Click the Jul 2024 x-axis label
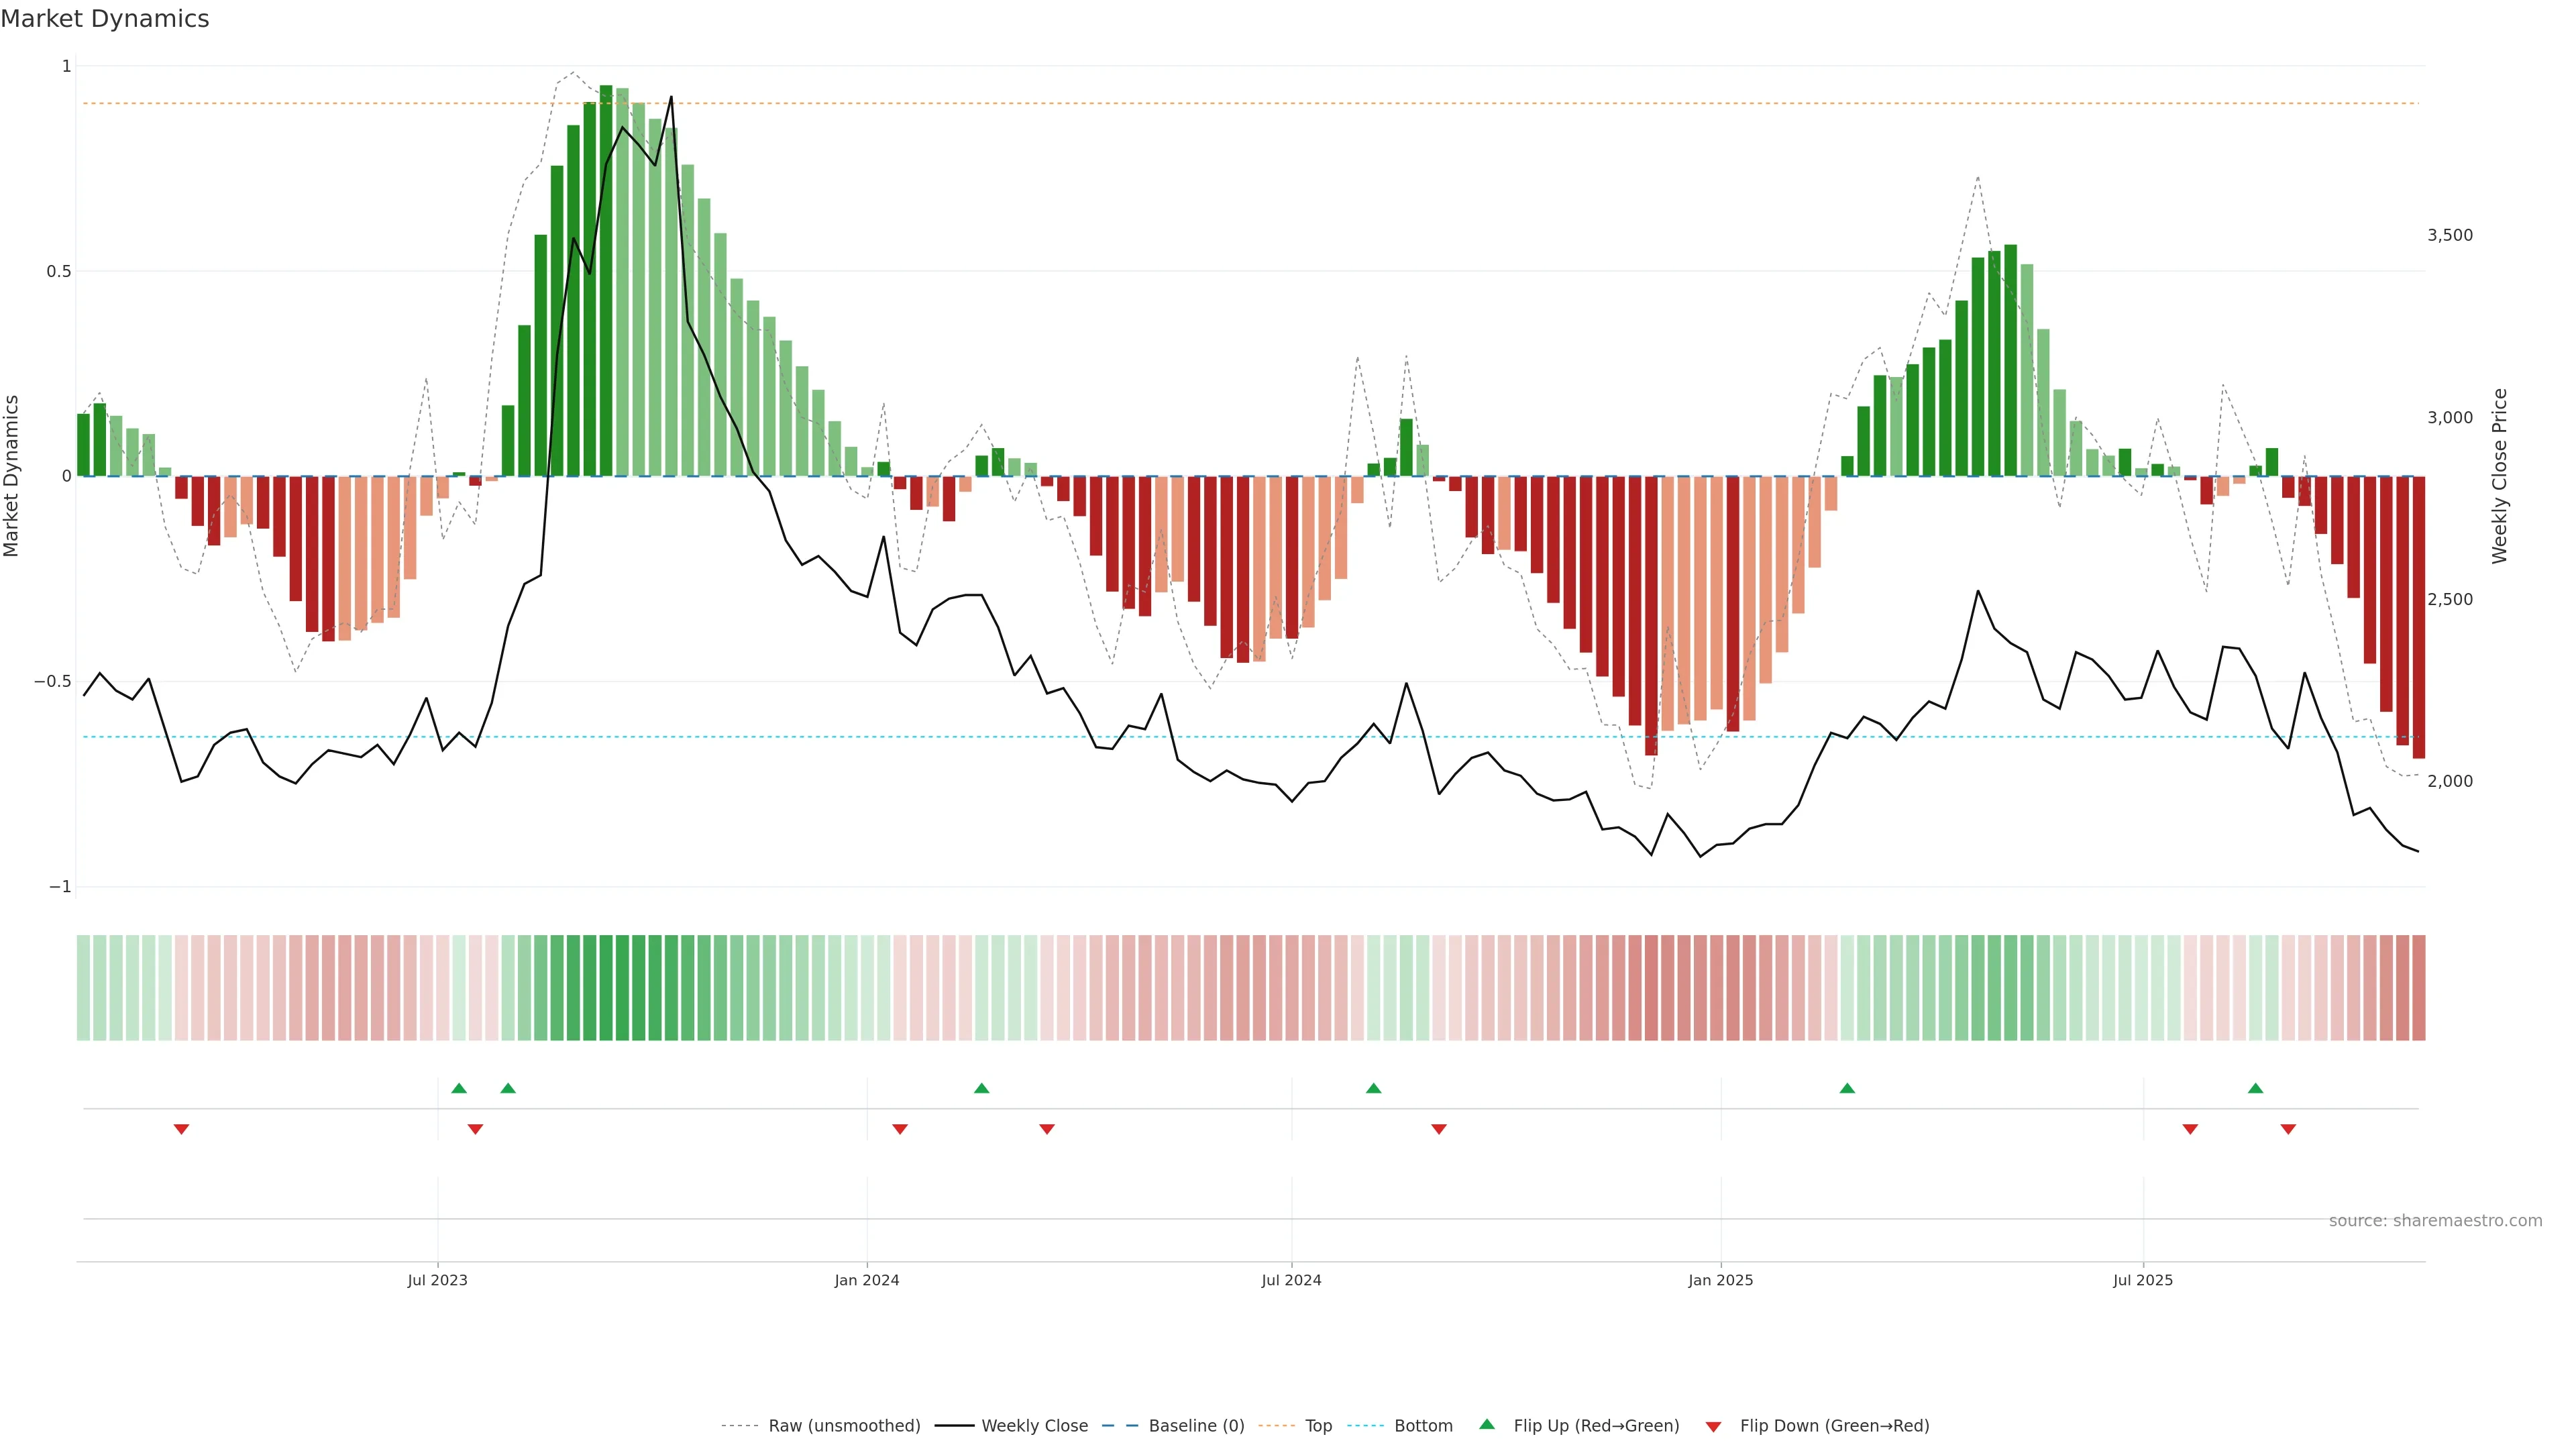Screen dimensions: 2576x1449 point(1291,1280)
